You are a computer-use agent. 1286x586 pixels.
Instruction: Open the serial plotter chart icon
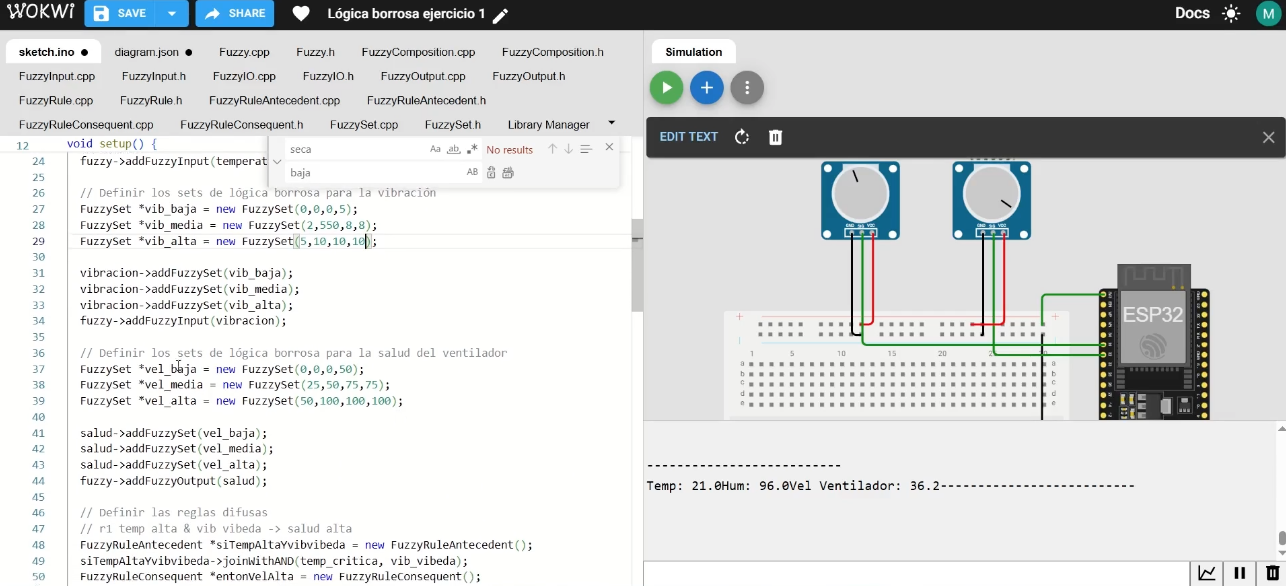point(1207,573)
